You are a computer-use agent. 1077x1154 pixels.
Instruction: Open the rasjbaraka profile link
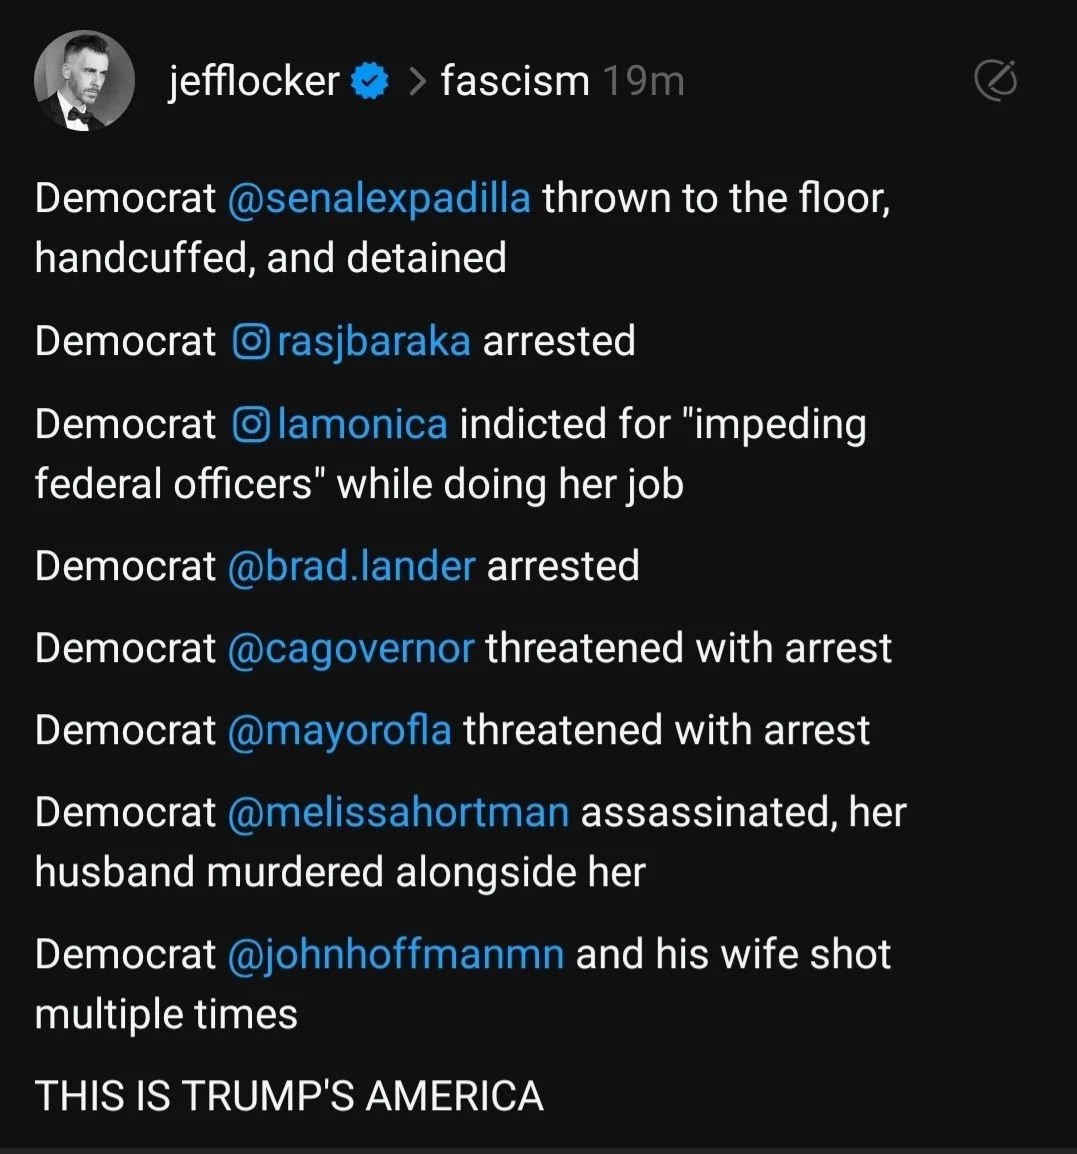[374, 341]
